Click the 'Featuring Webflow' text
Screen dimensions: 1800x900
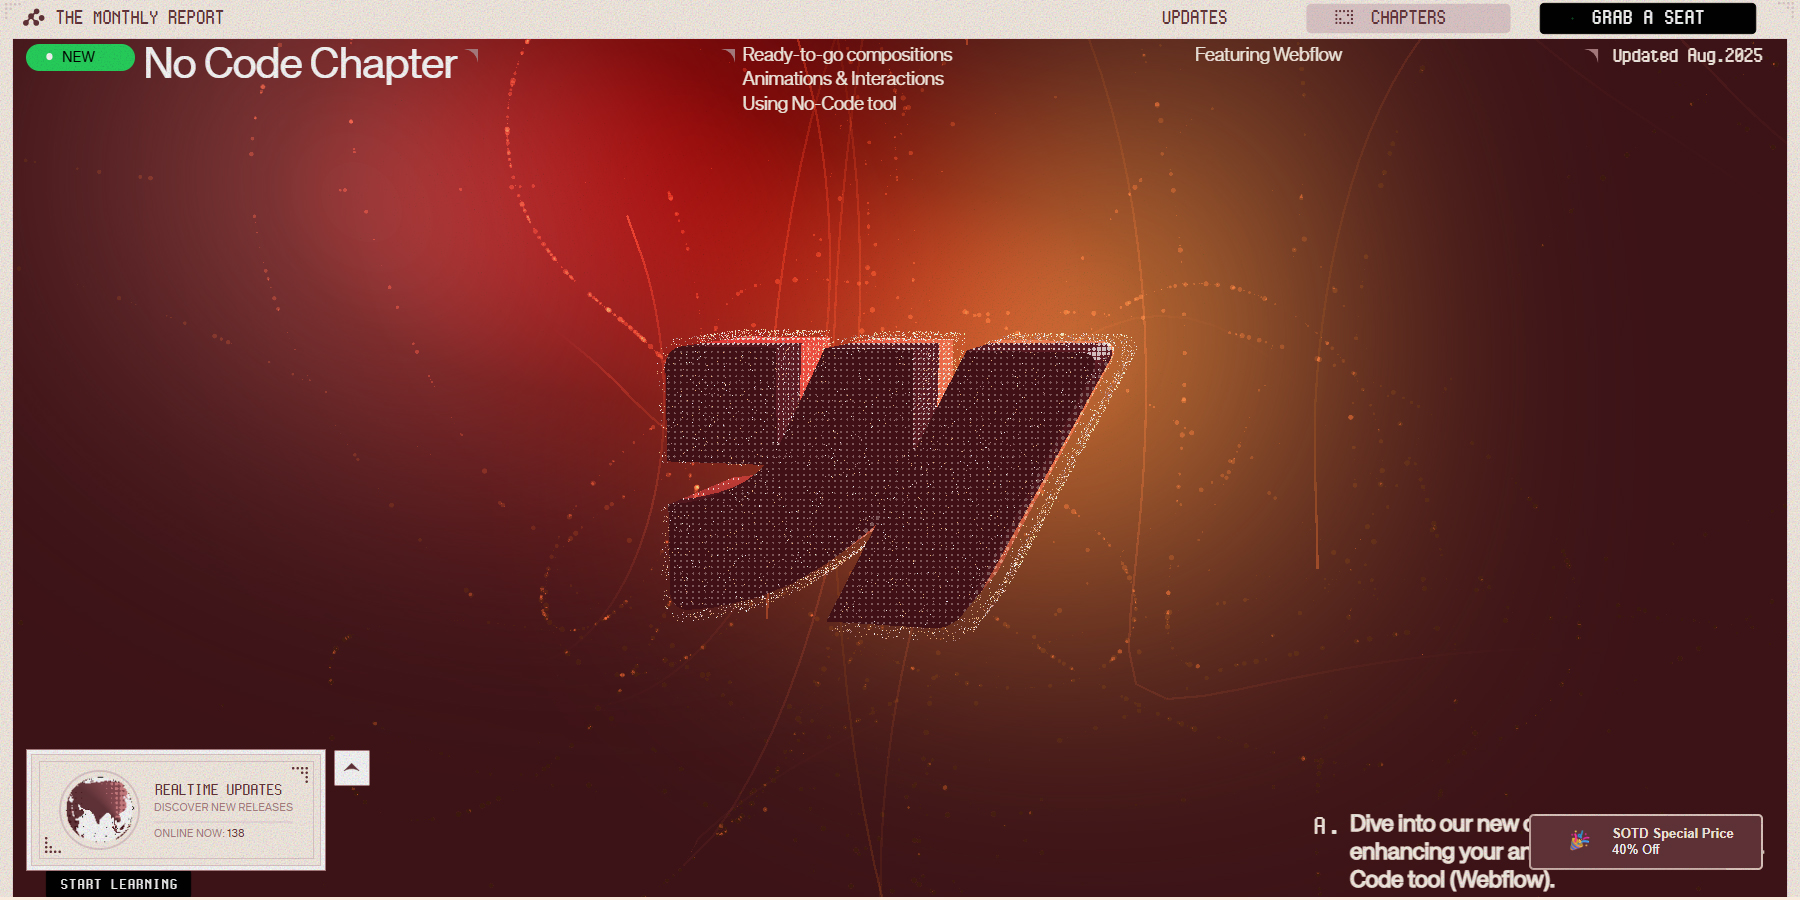pos(1268,55)
